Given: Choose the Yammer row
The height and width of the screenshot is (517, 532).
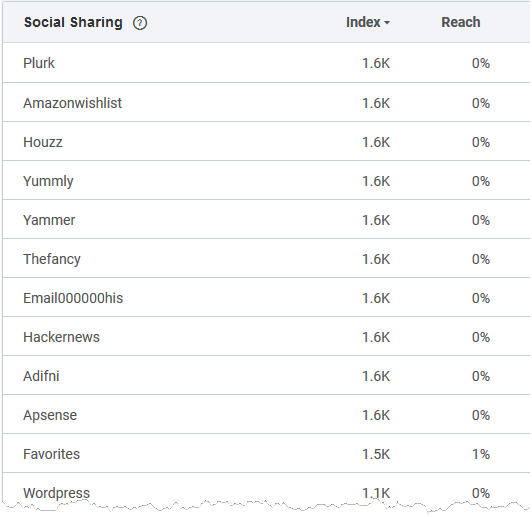Looking at the screenshot, I should [266, 220].
